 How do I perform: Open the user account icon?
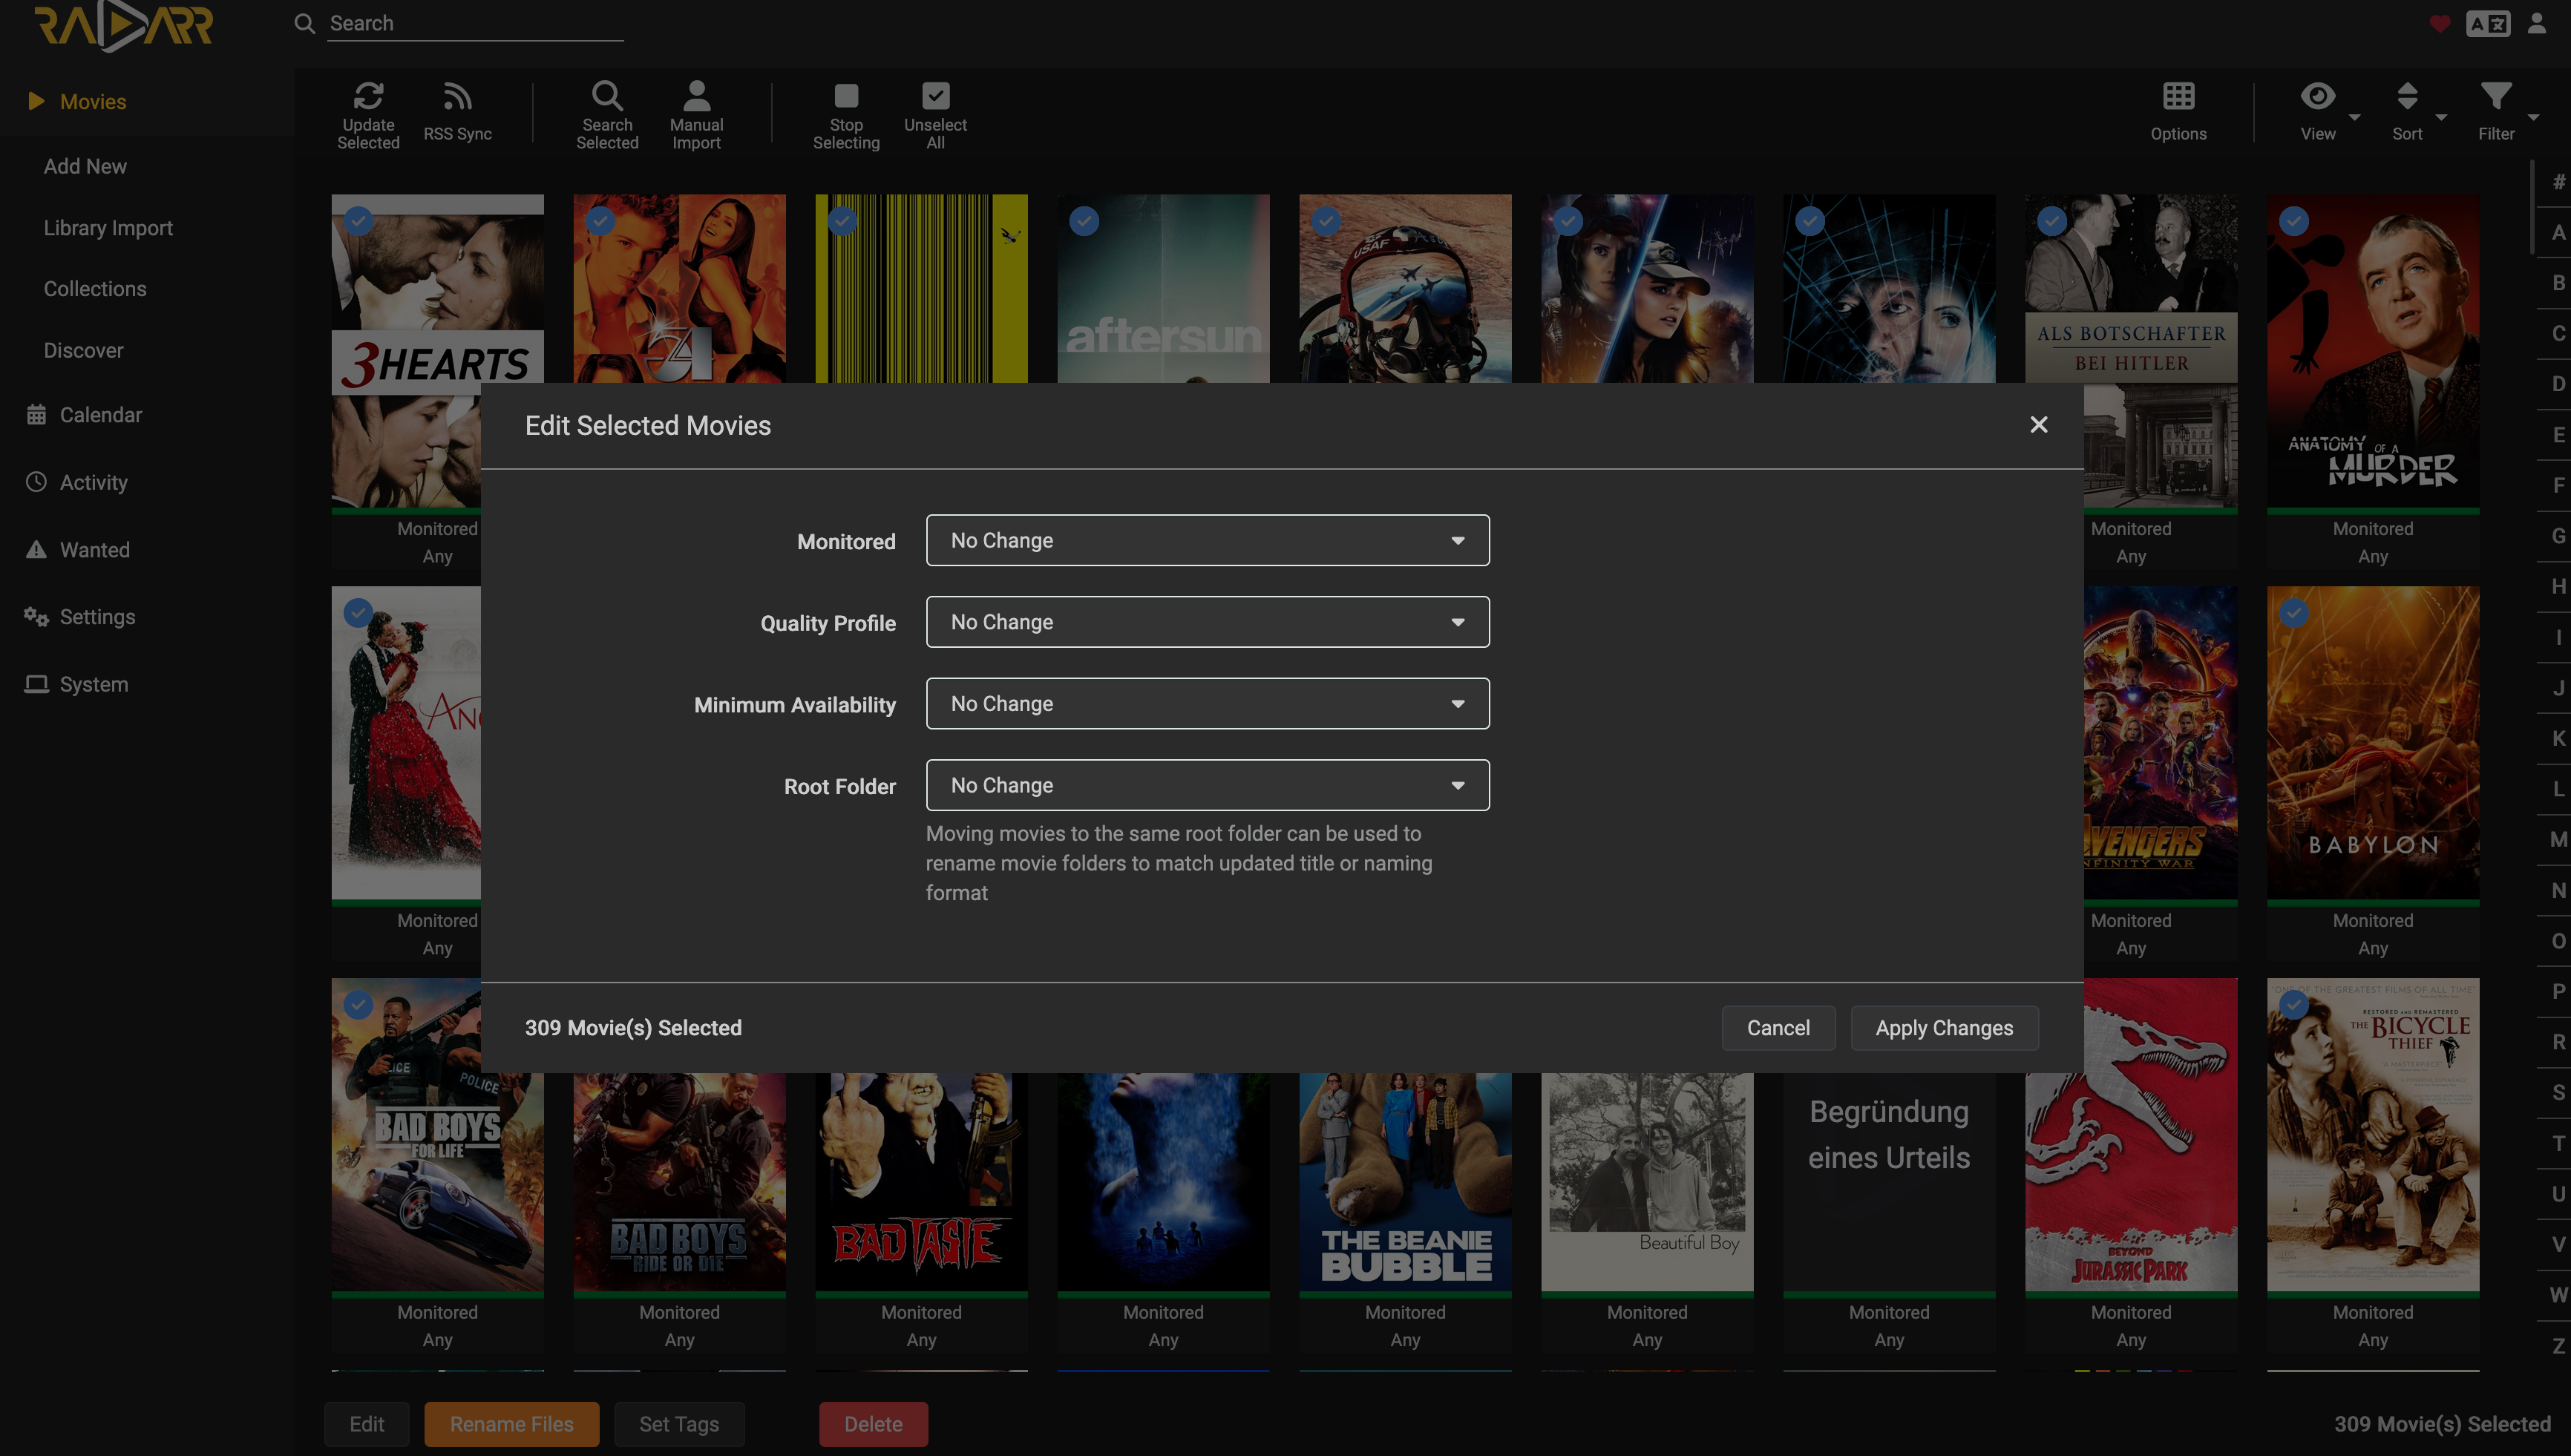coord(2537,23)
